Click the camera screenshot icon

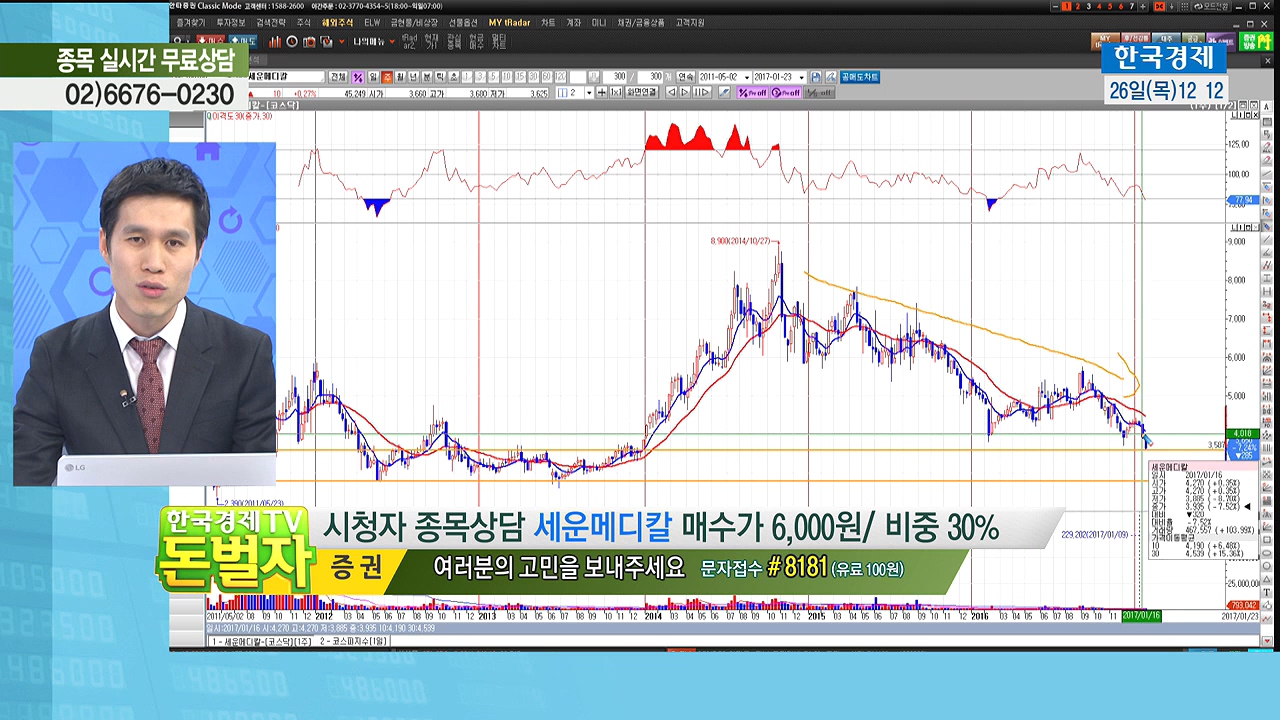tap(309, 42)
